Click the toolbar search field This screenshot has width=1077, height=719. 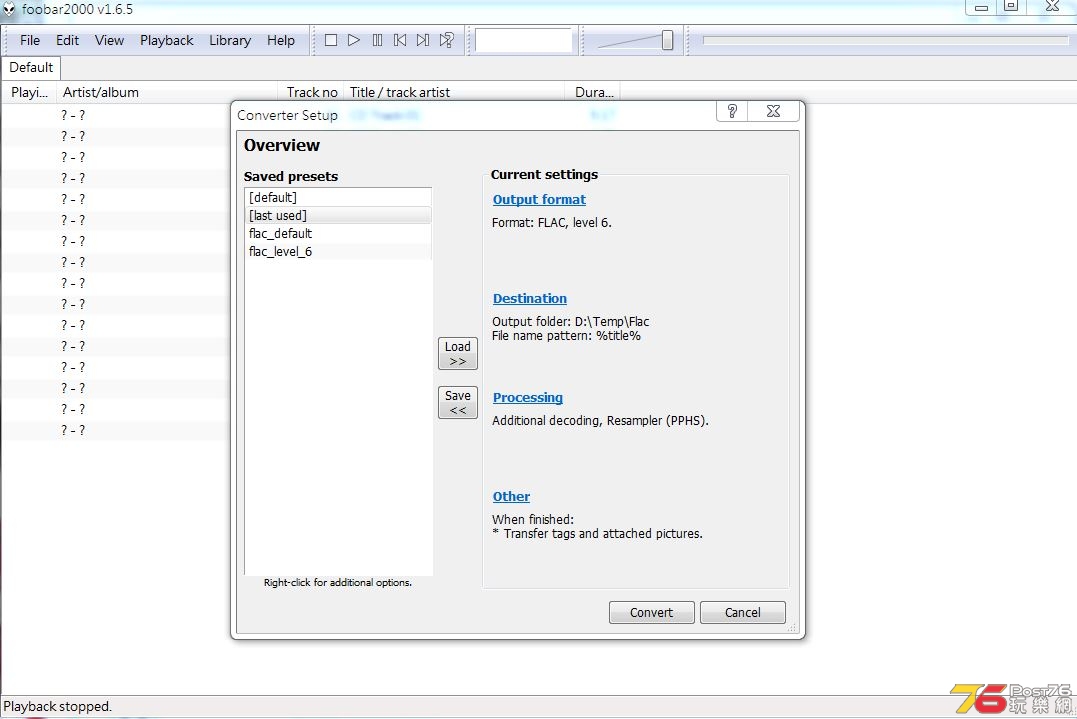pos(523,41)
